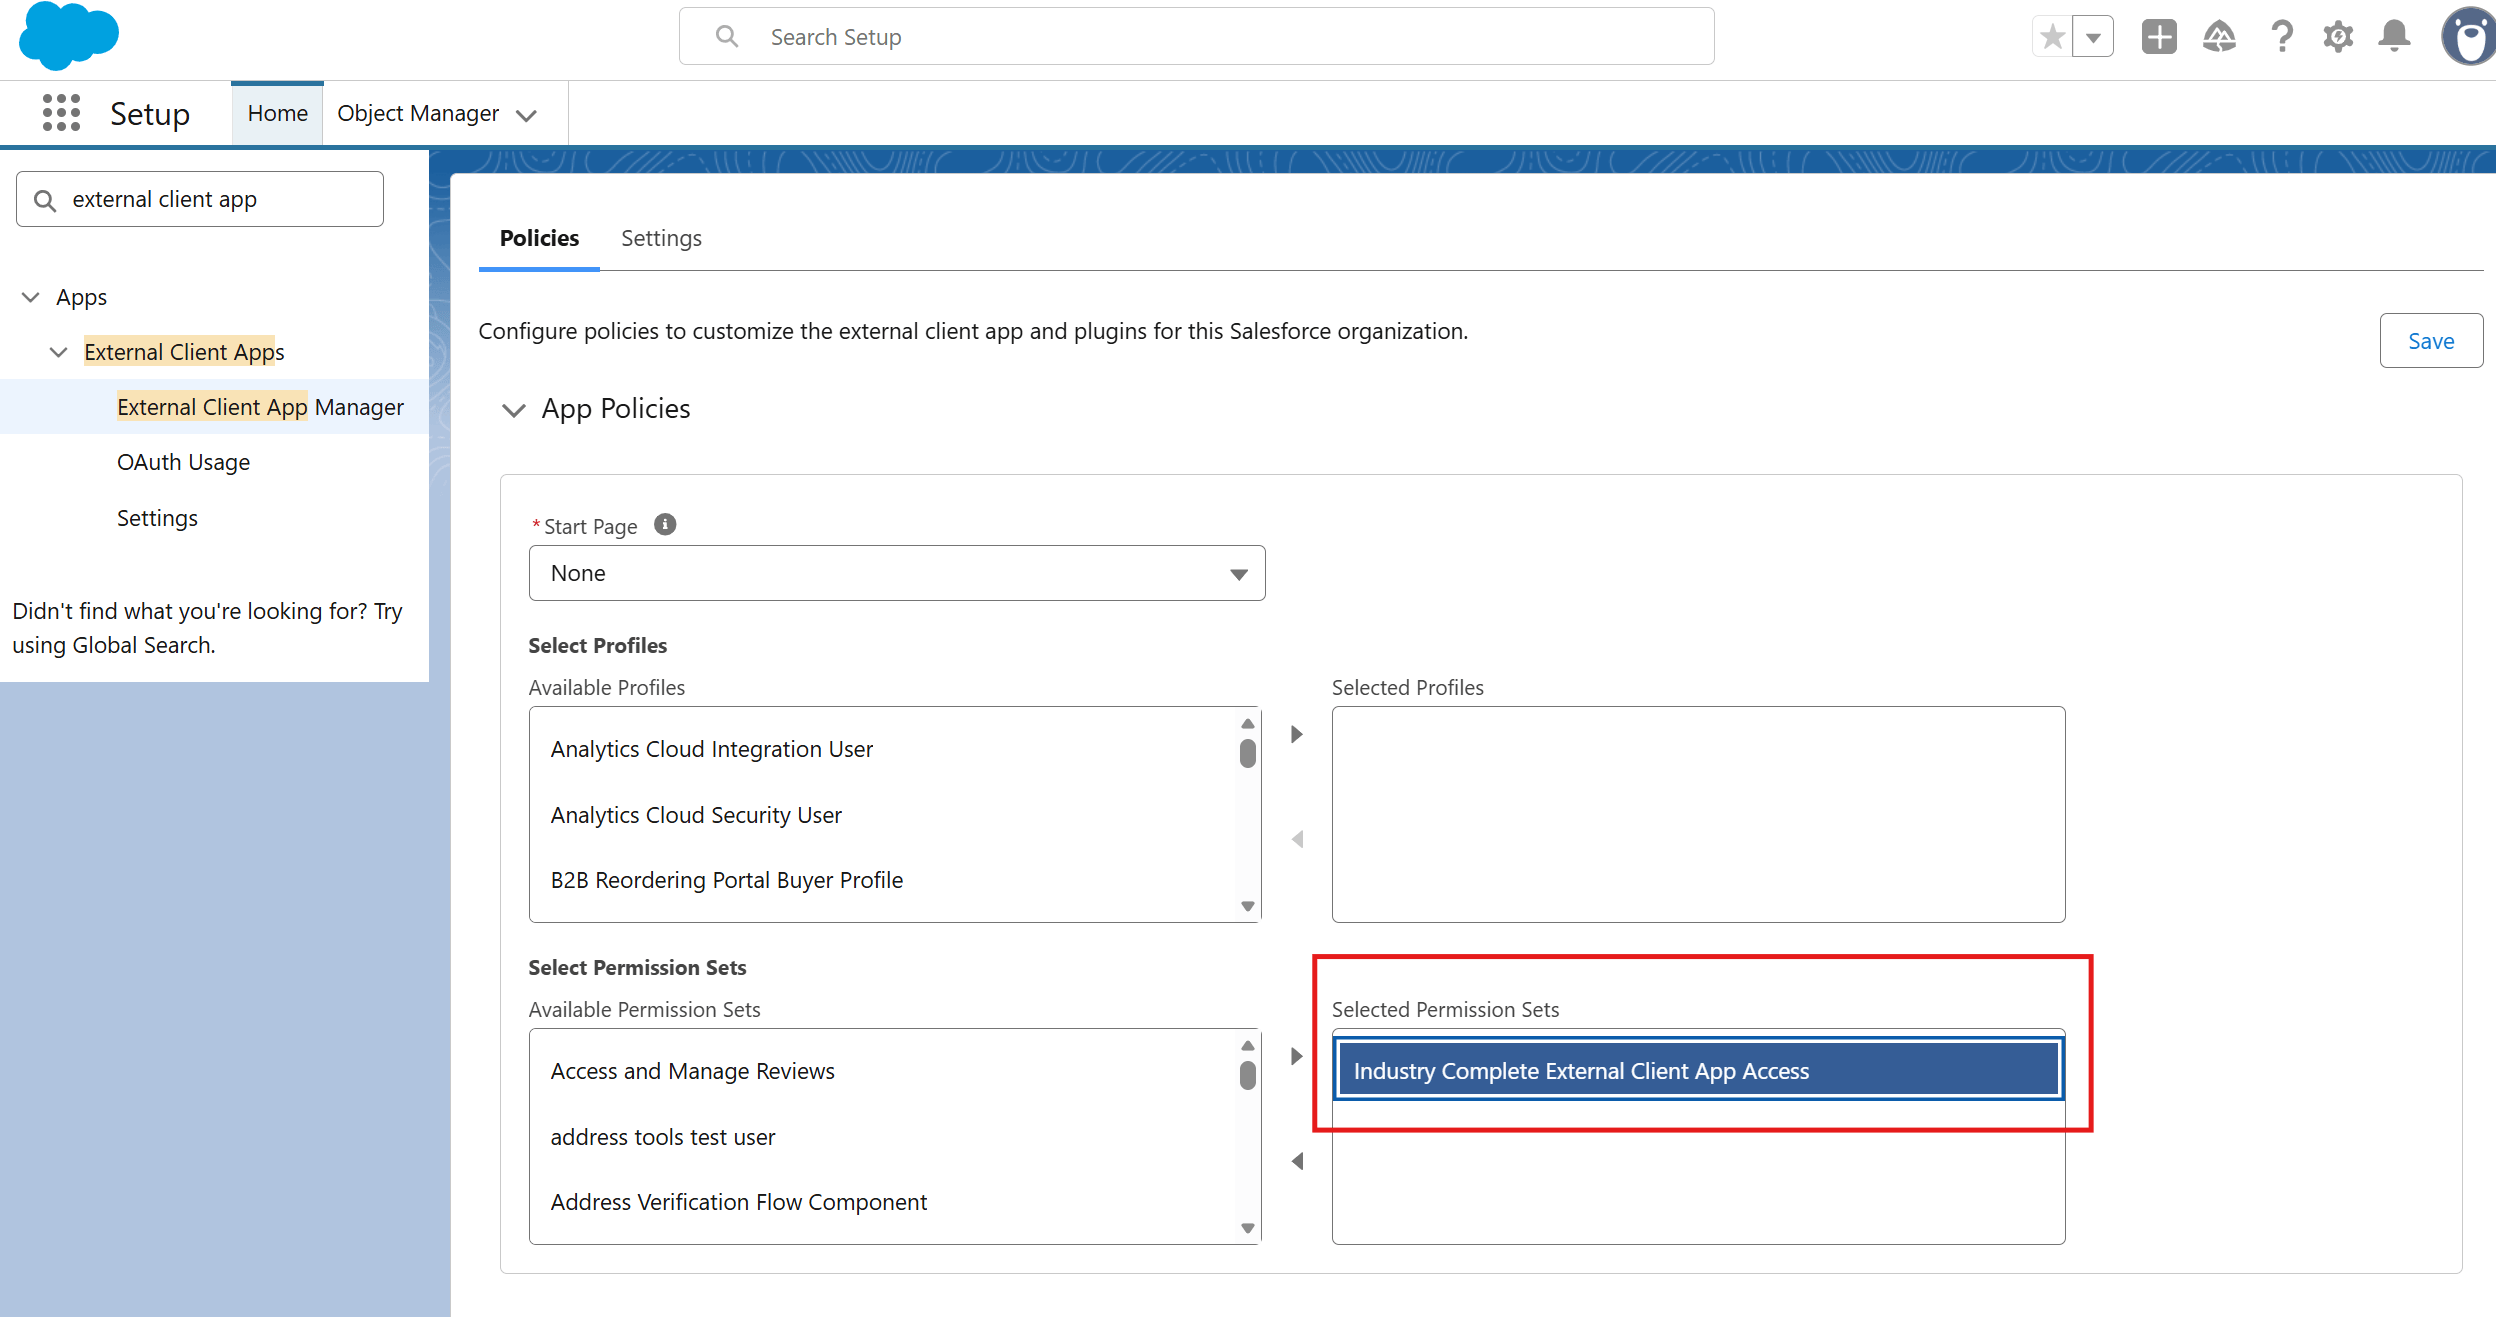Collapse the External Client Apps node chevron
The image size is (2496, 1317).
pos(59,352)
